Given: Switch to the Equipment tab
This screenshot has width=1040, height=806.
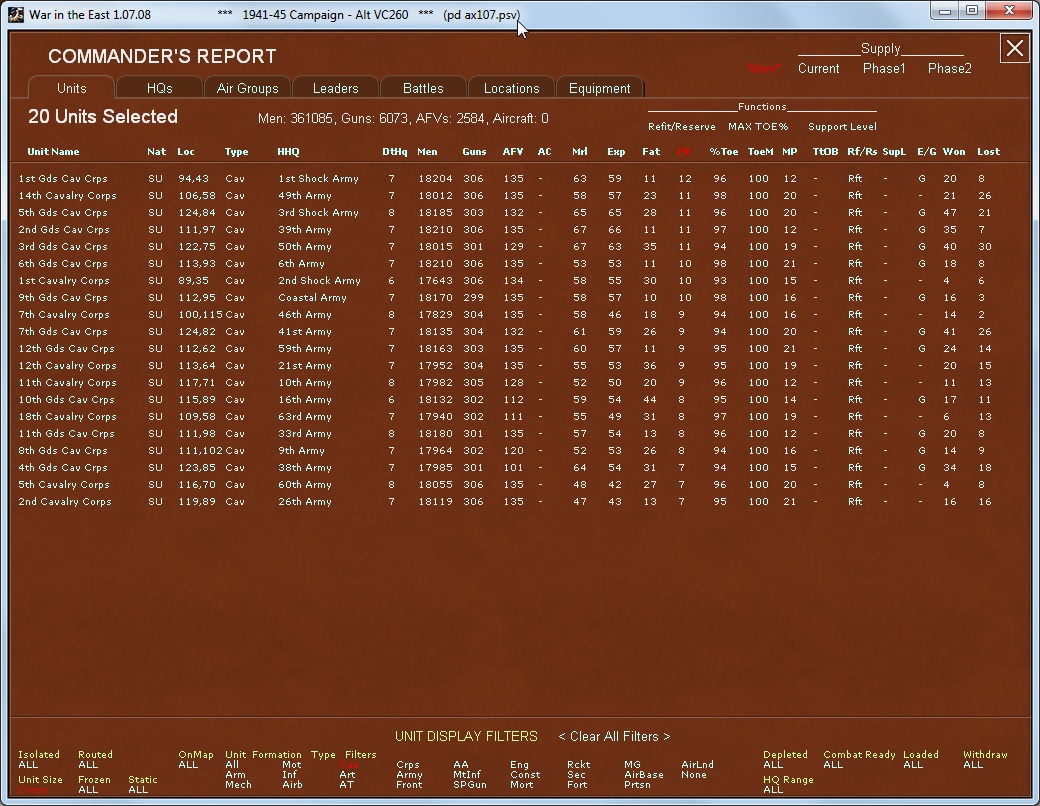Looking at the screenshot, I should pos(600,88).
